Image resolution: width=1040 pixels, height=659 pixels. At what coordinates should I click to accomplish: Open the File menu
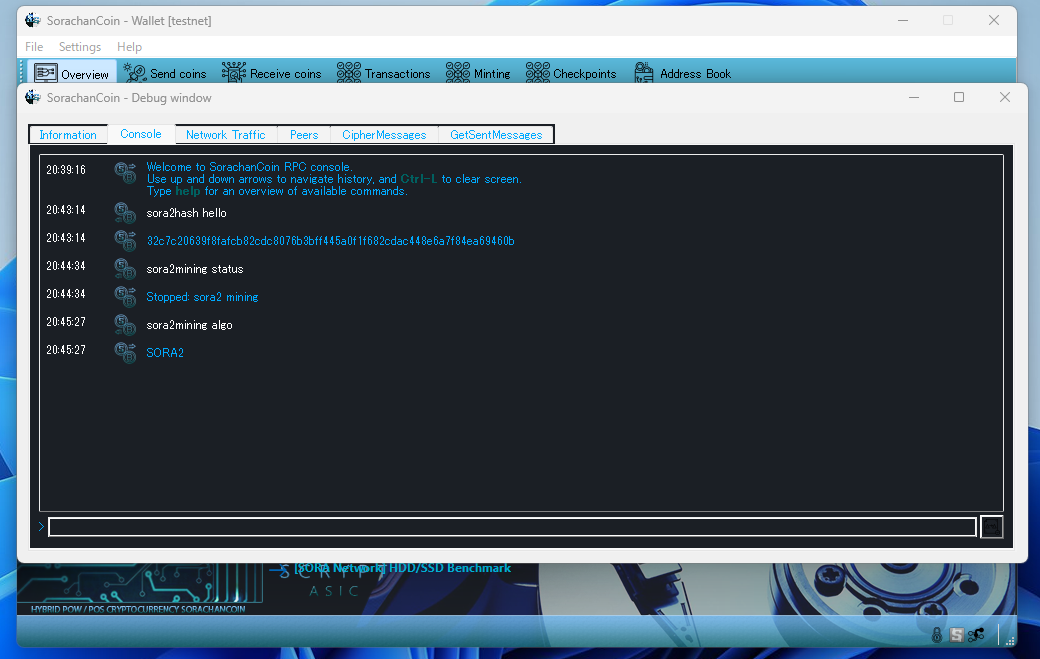(x=34, y=47)
